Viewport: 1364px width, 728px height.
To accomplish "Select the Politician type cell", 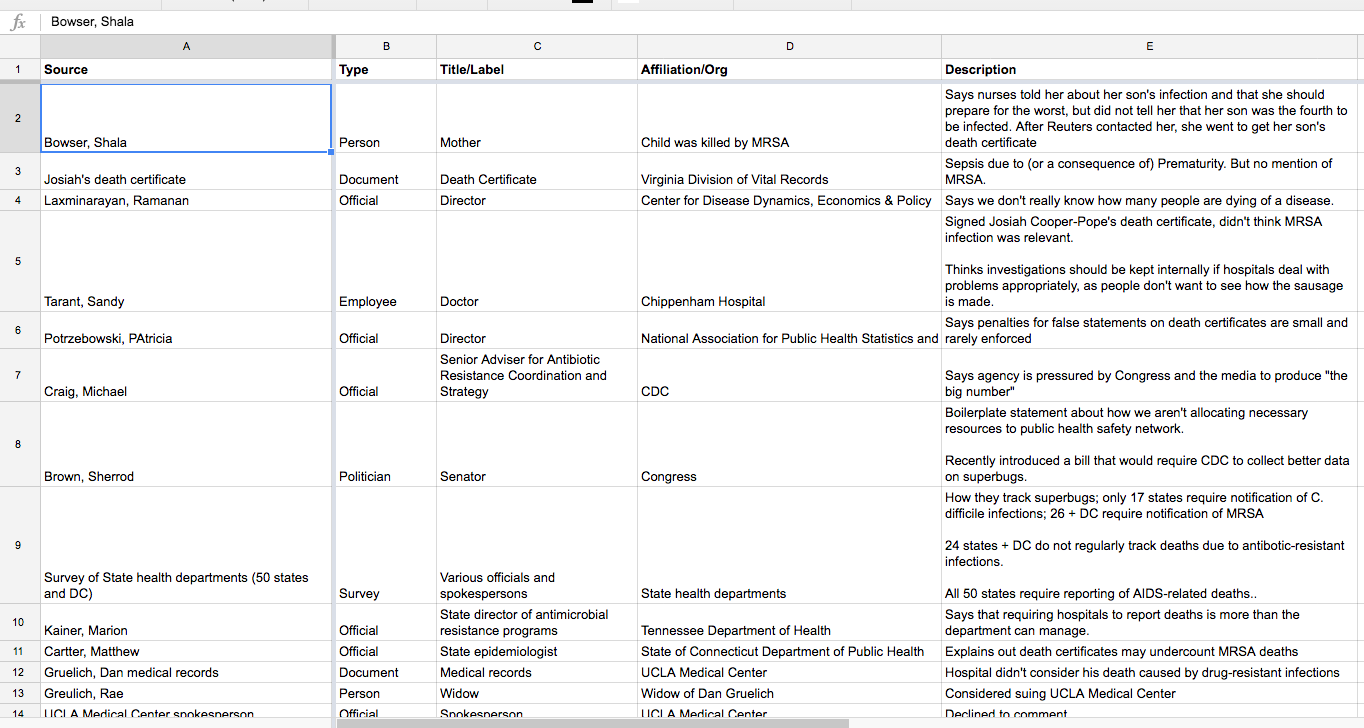I will (x=386, y=444).
